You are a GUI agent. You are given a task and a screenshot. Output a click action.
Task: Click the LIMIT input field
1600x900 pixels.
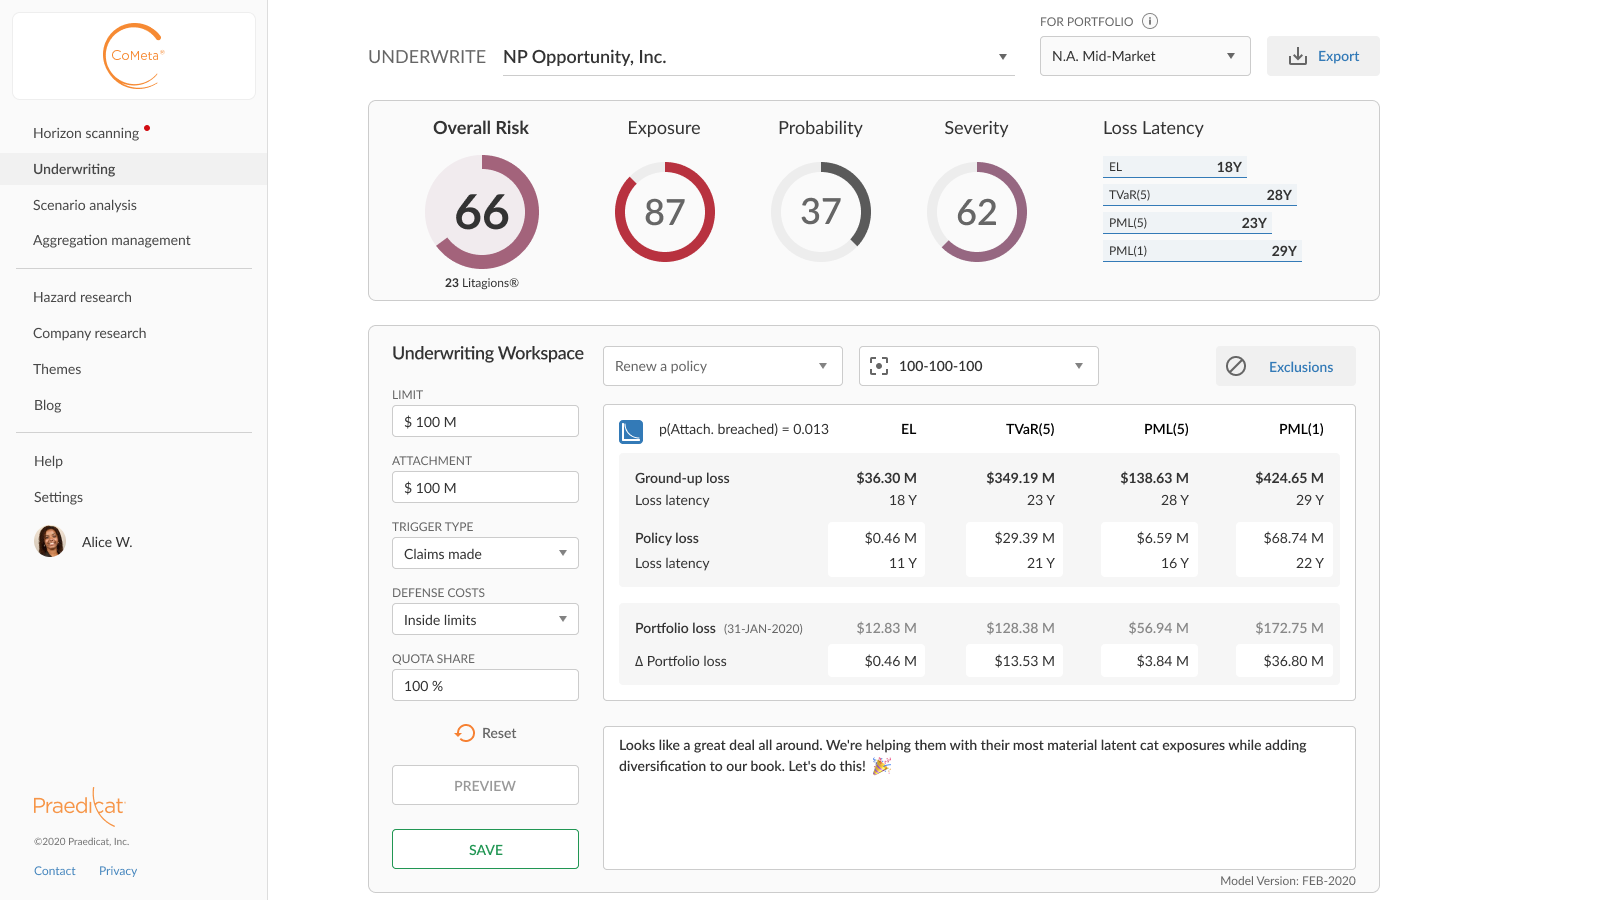[x=485, y=421]
